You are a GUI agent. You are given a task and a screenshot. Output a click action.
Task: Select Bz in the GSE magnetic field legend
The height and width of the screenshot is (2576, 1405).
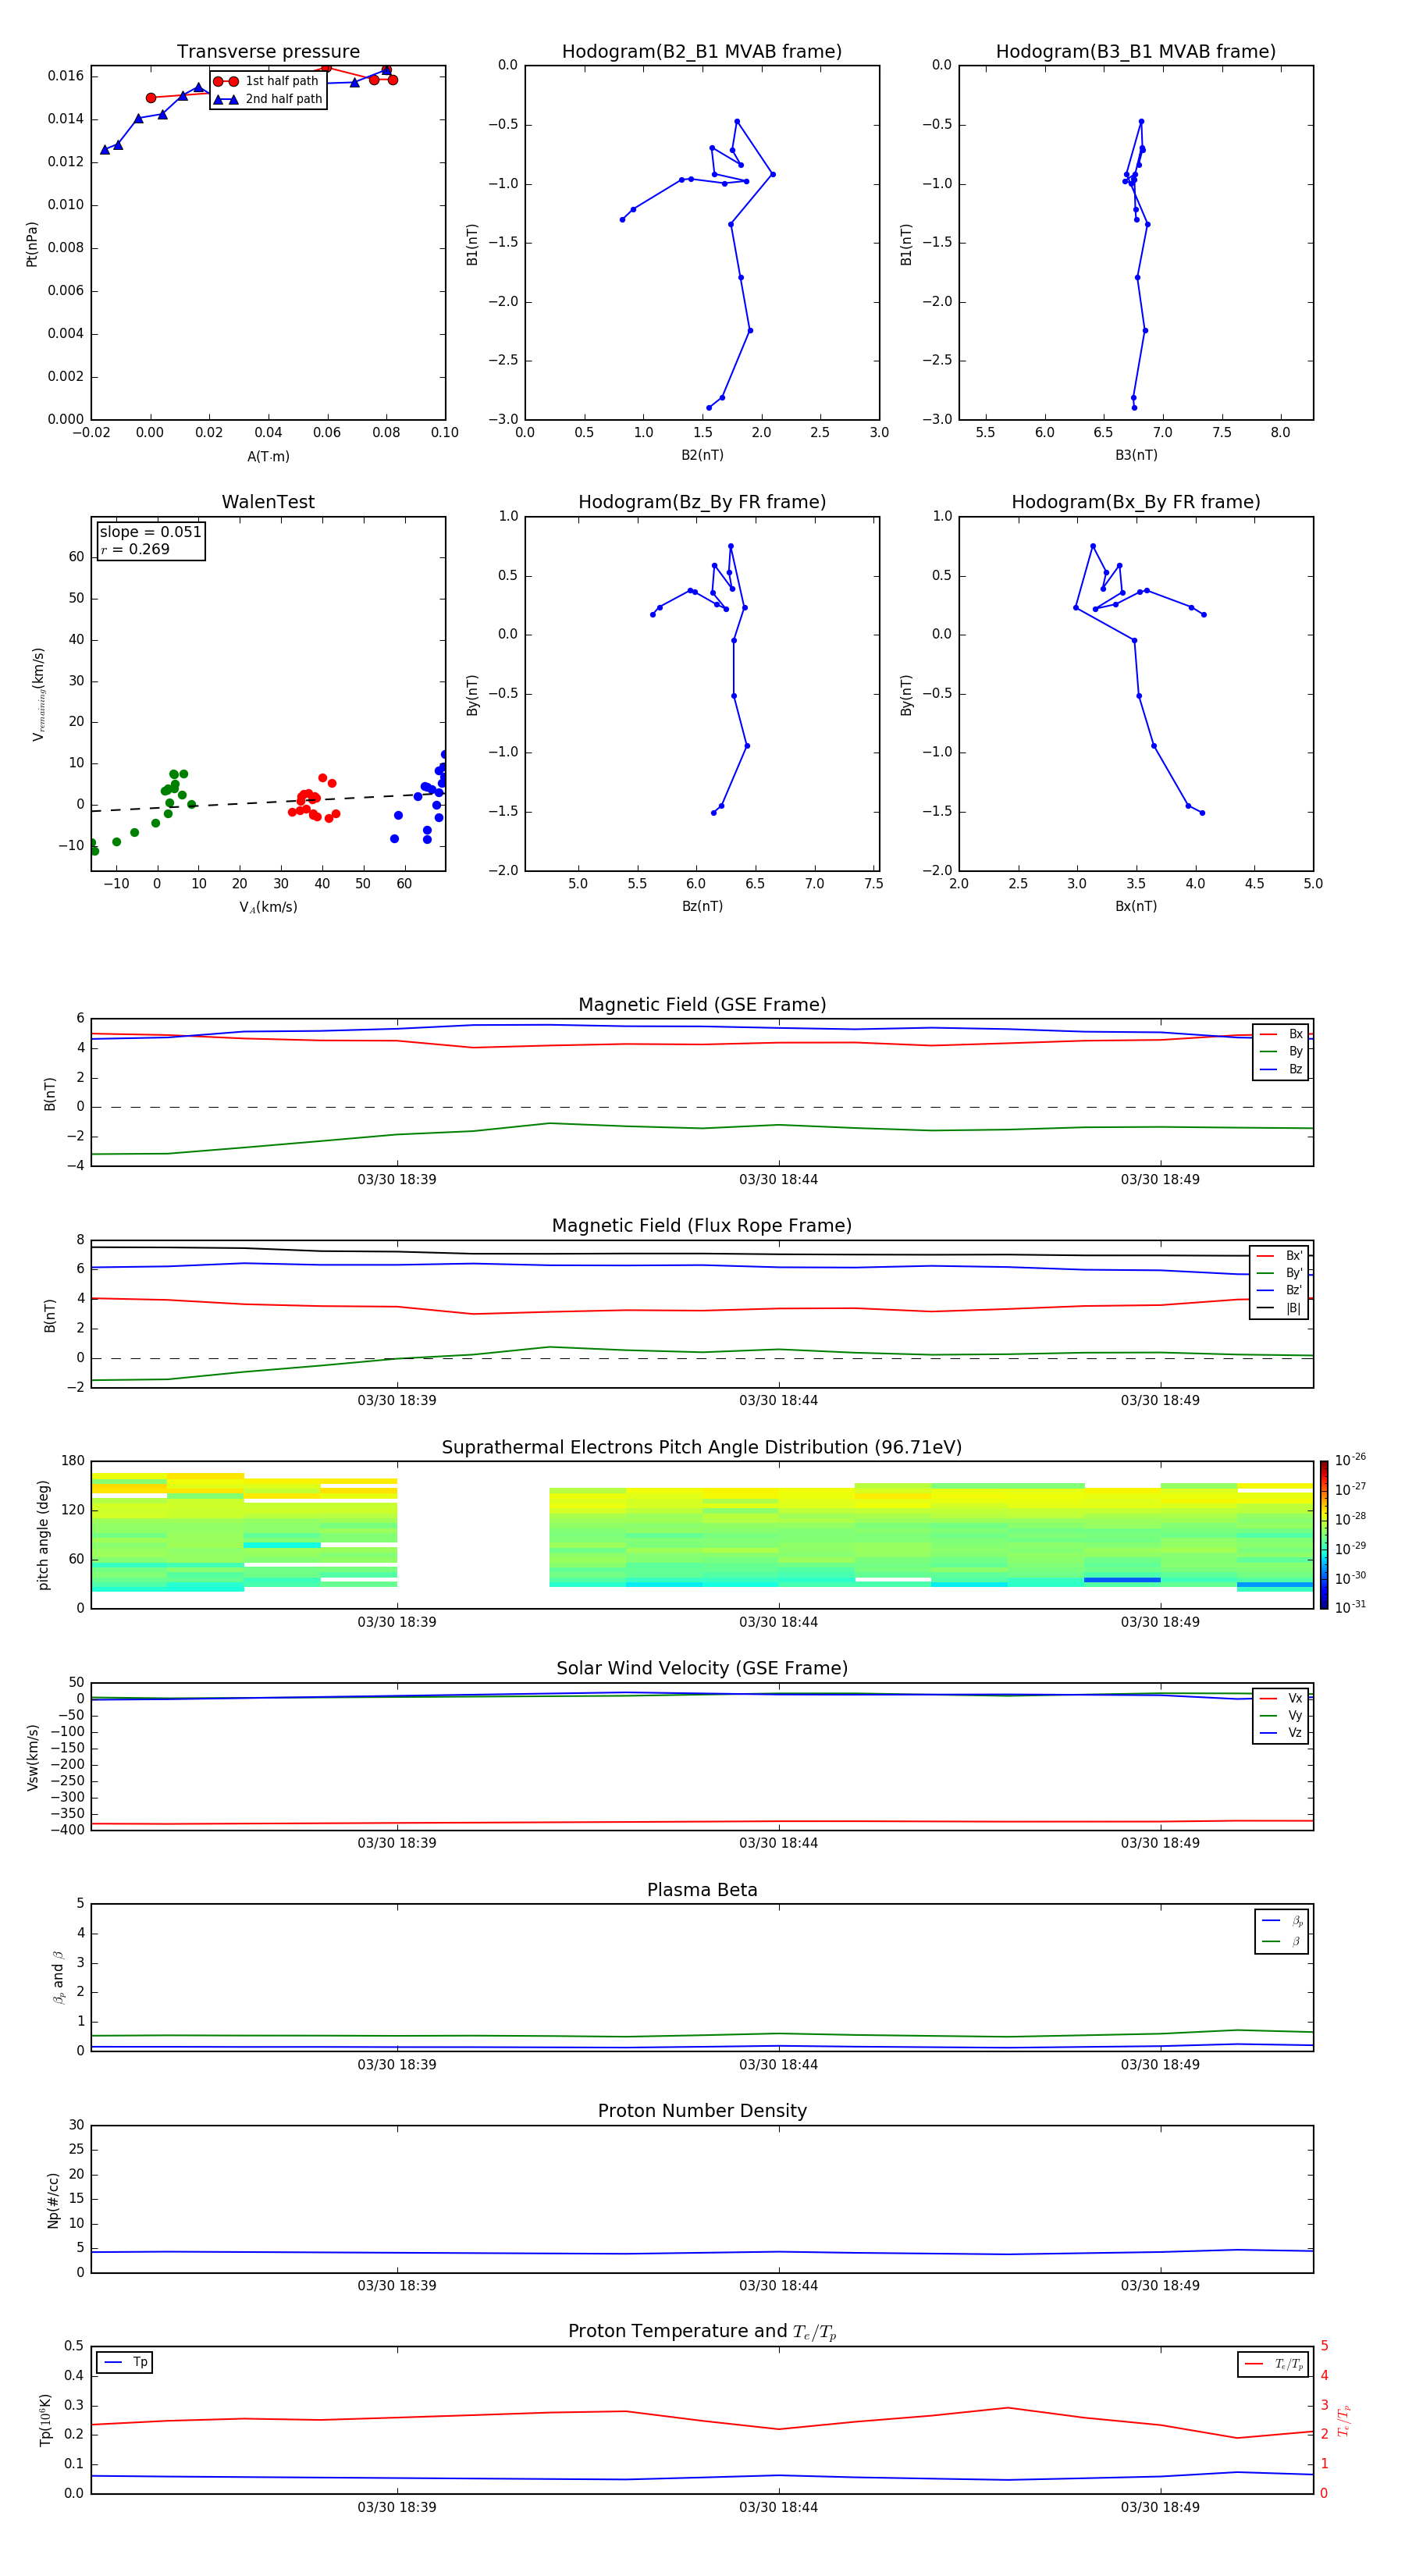[x=1281, y=1070]
